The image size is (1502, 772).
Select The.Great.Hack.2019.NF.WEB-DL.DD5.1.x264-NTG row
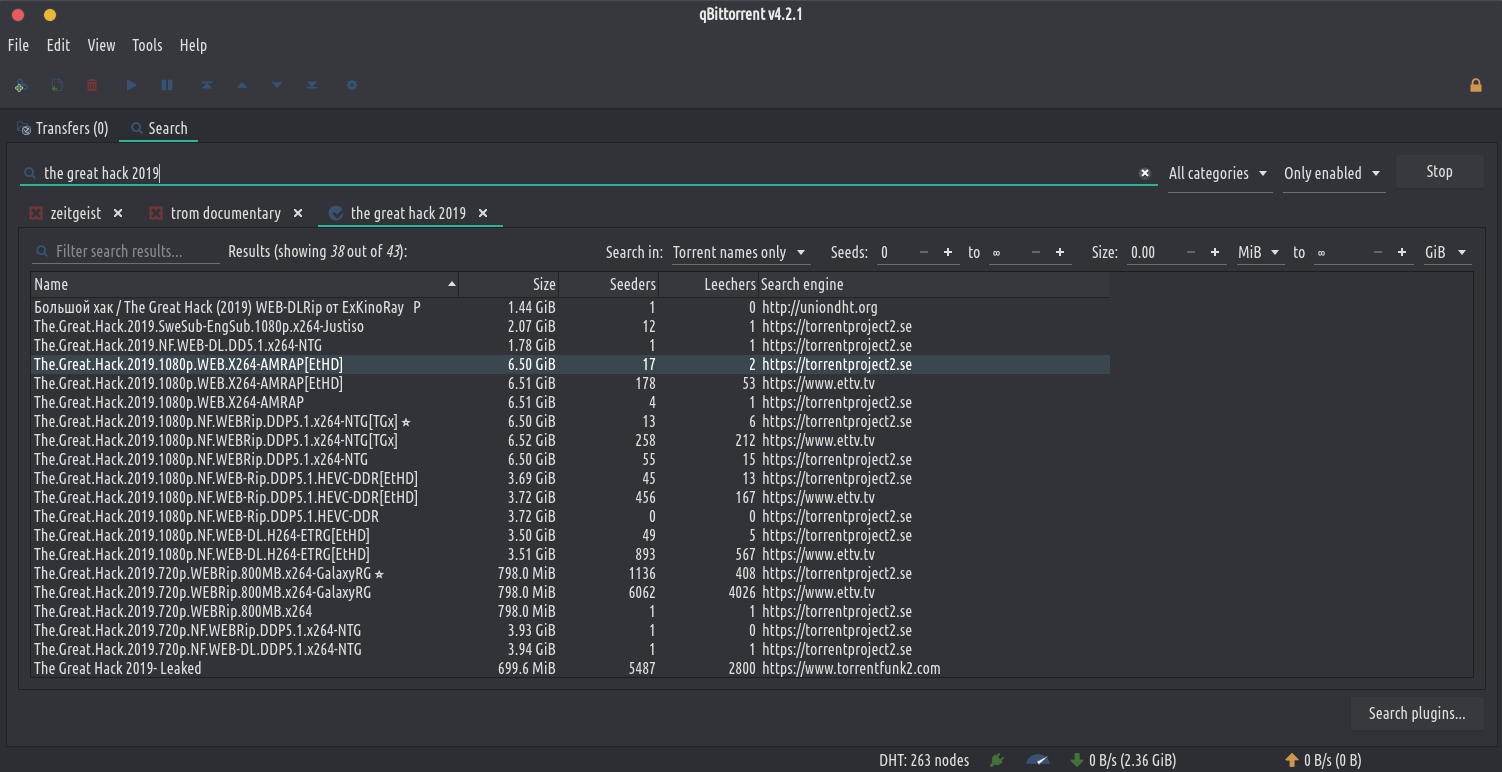pyautogui.click(x=570, y=346)
